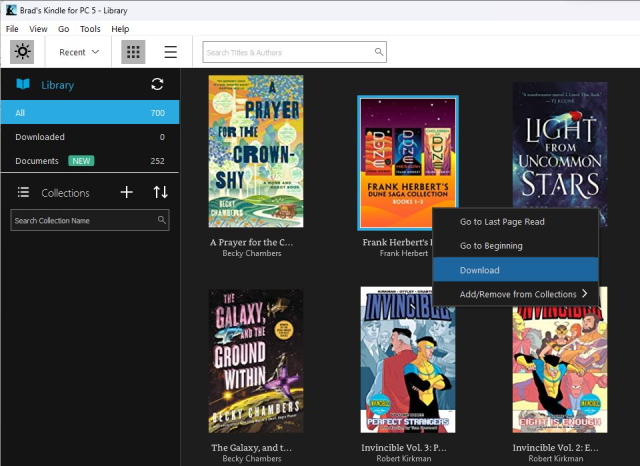This screenshot has width=640, height=466.
Task: Open A Prayer for the Crown-Shy cover
Action: point(255,151)
